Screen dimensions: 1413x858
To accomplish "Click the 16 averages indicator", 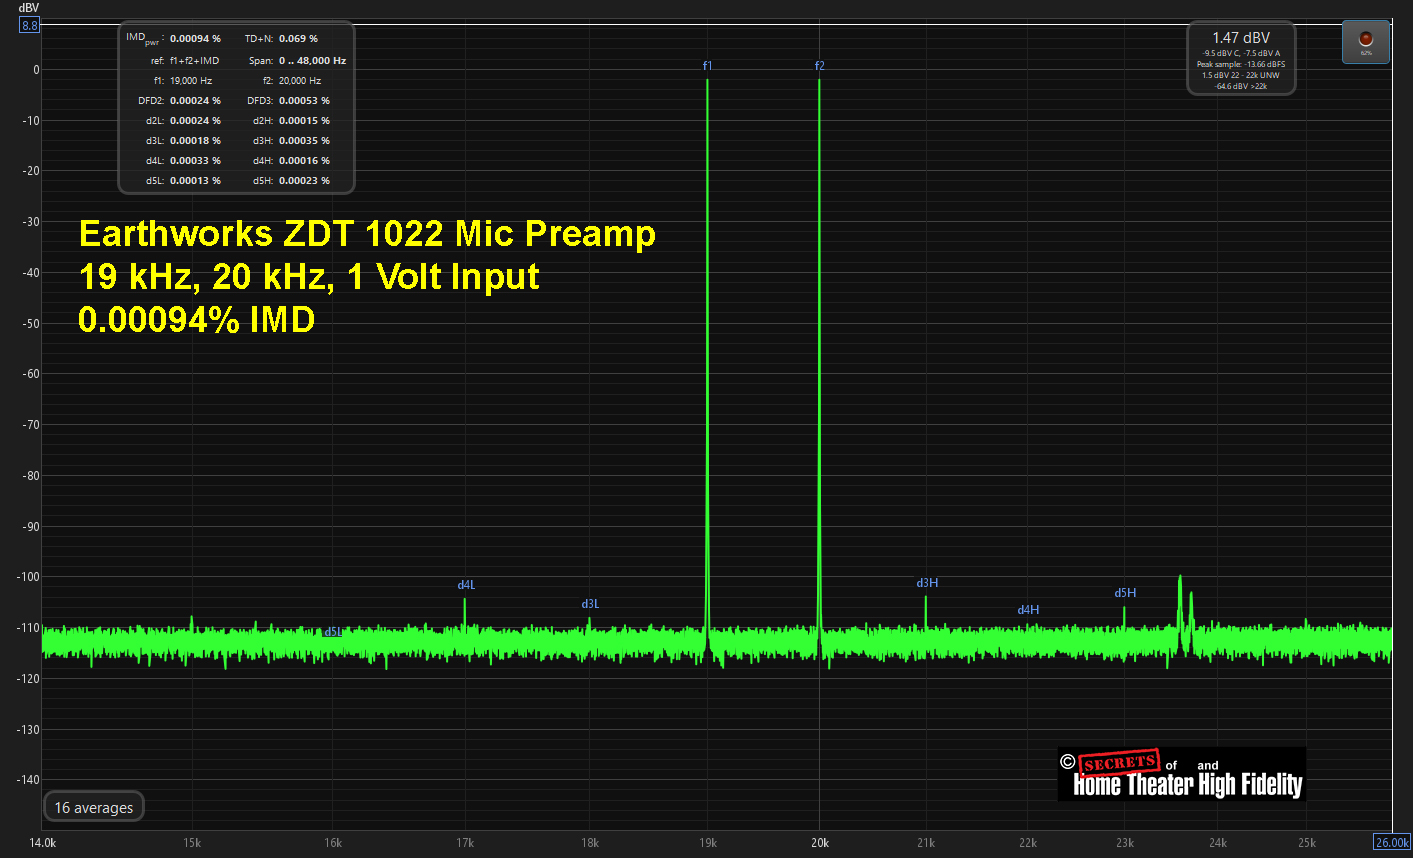I will coord(94,807).
